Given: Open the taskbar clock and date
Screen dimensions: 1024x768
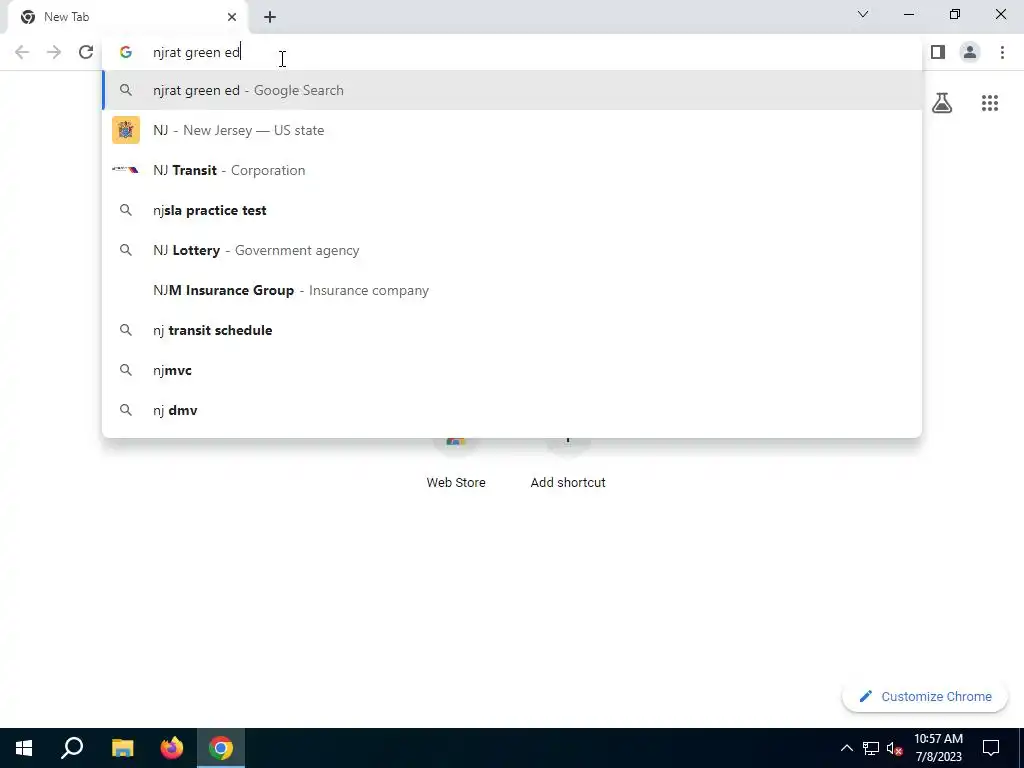Looking at the screenshot, I should pyautogui.click(x=938, y=748).
